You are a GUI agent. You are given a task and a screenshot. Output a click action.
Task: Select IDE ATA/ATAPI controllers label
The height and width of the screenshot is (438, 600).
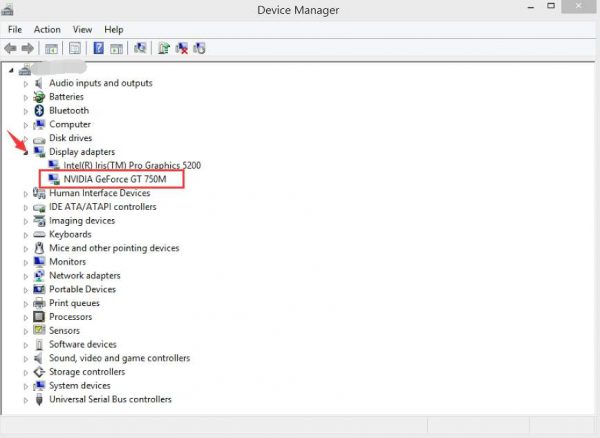(103, 207)
